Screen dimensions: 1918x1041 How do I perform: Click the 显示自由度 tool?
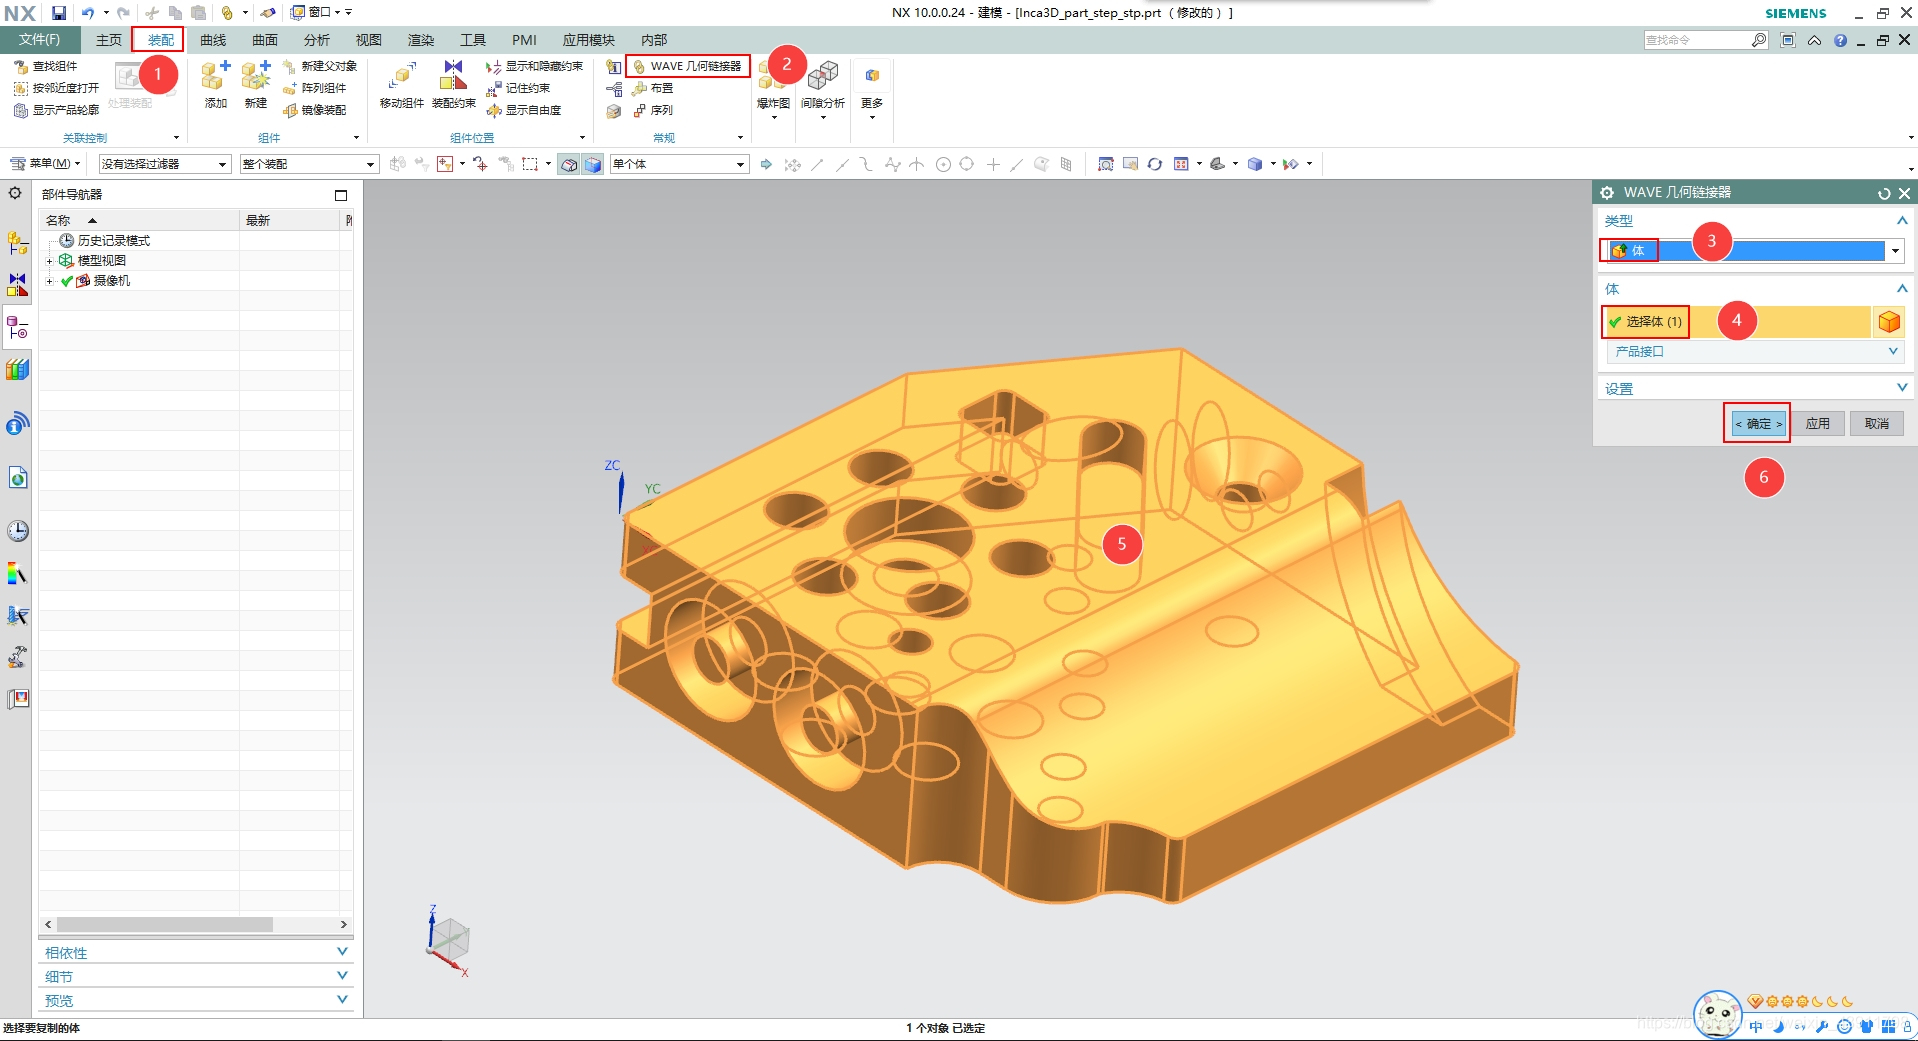pos(524,110)
